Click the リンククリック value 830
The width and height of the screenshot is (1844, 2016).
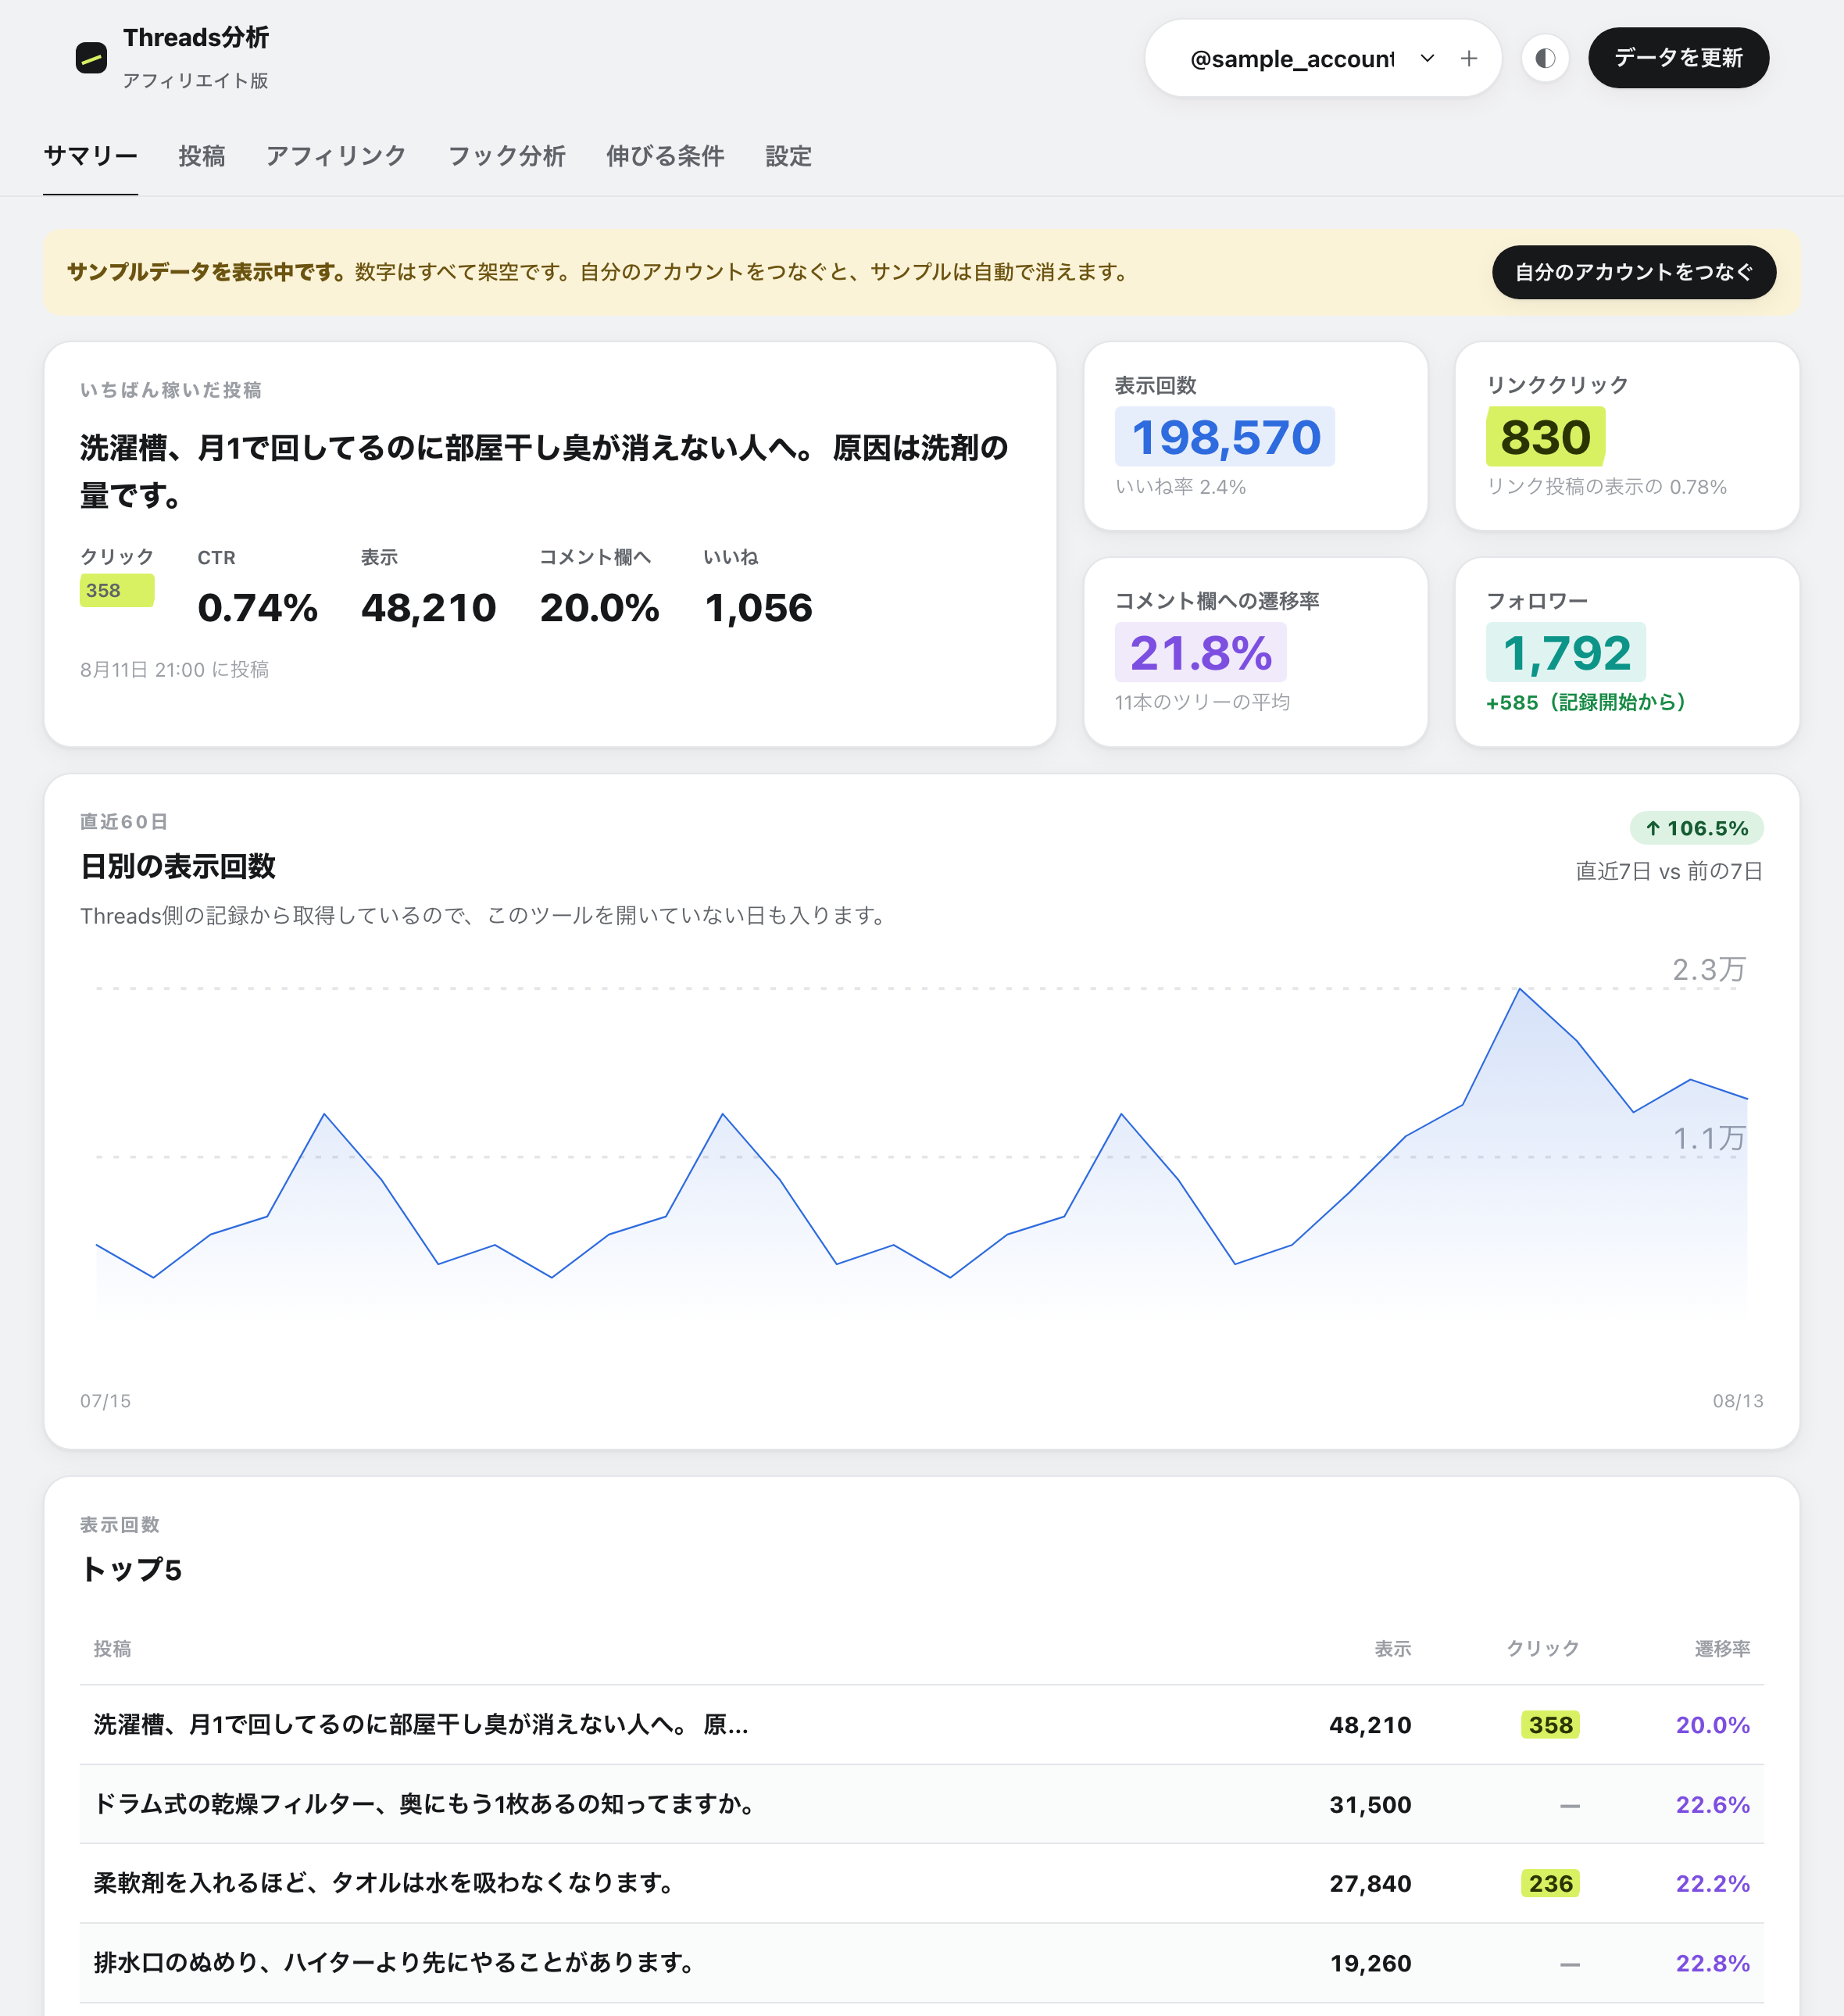(x=1545, y=437)
